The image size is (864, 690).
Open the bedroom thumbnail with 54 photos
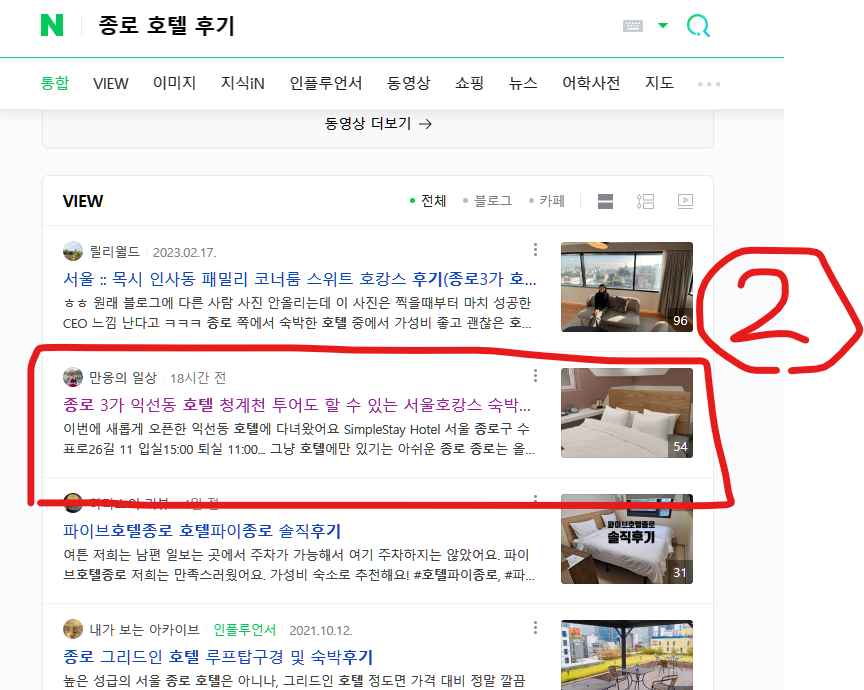pyautogui.click(x=627, y=413)
